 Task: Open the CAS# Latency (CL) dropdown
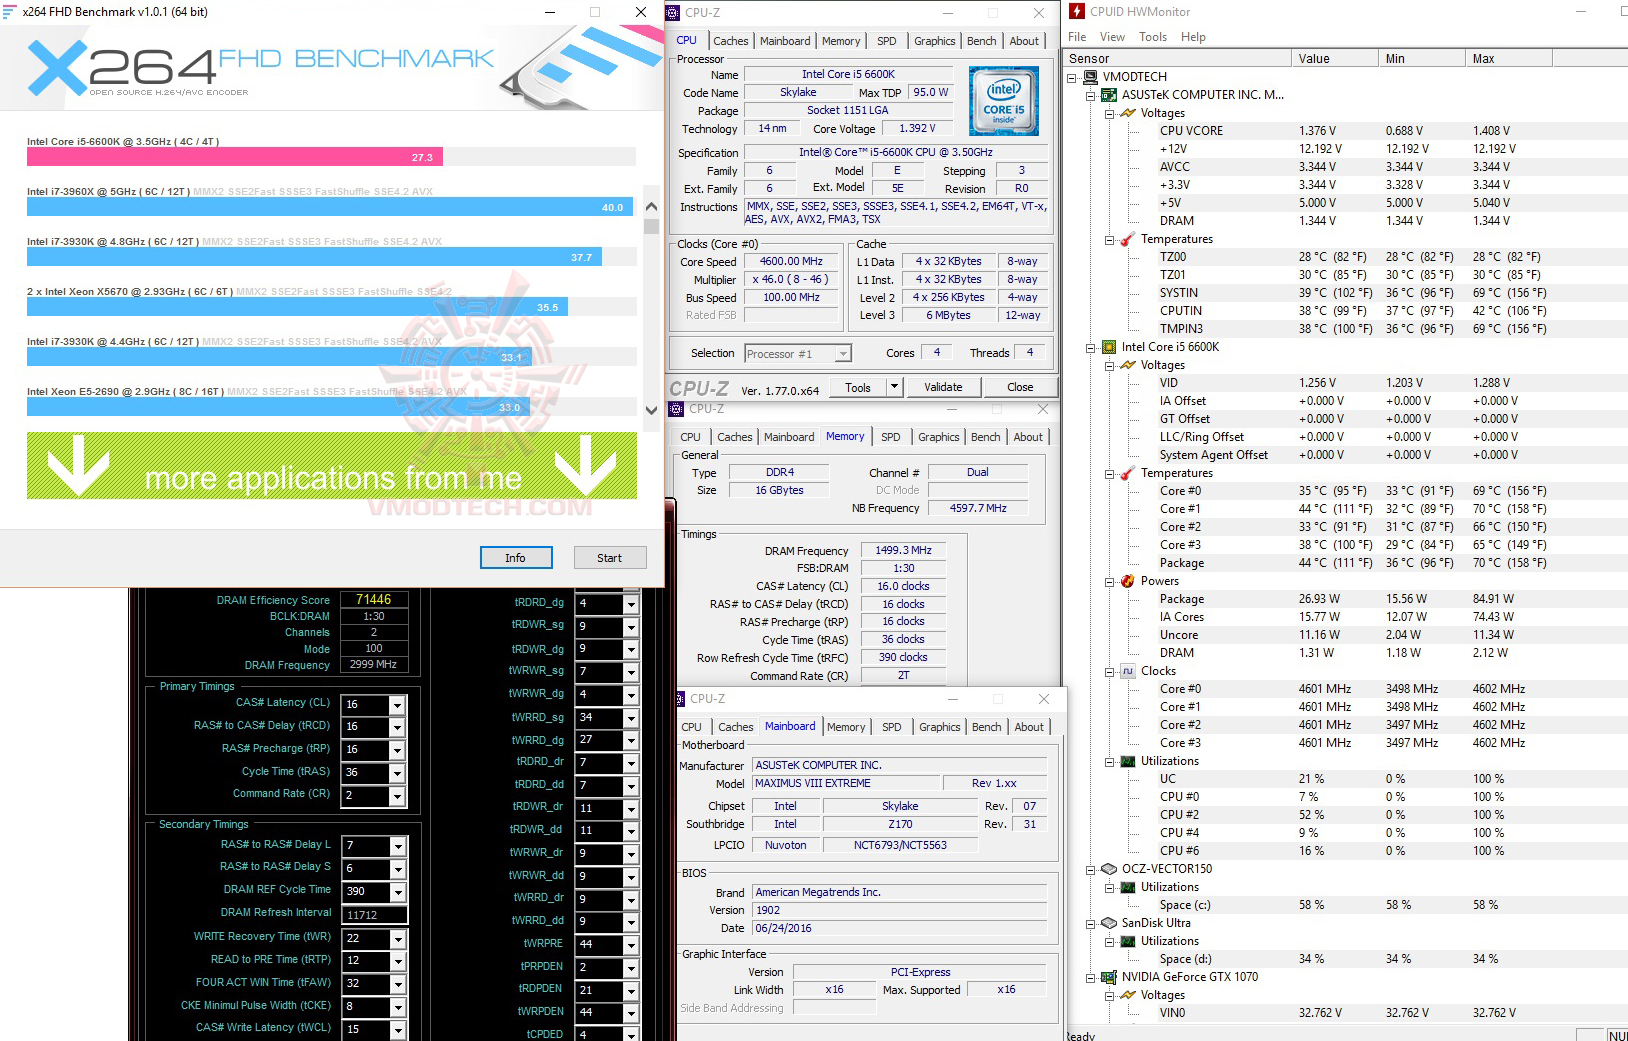tap(397, 705)
